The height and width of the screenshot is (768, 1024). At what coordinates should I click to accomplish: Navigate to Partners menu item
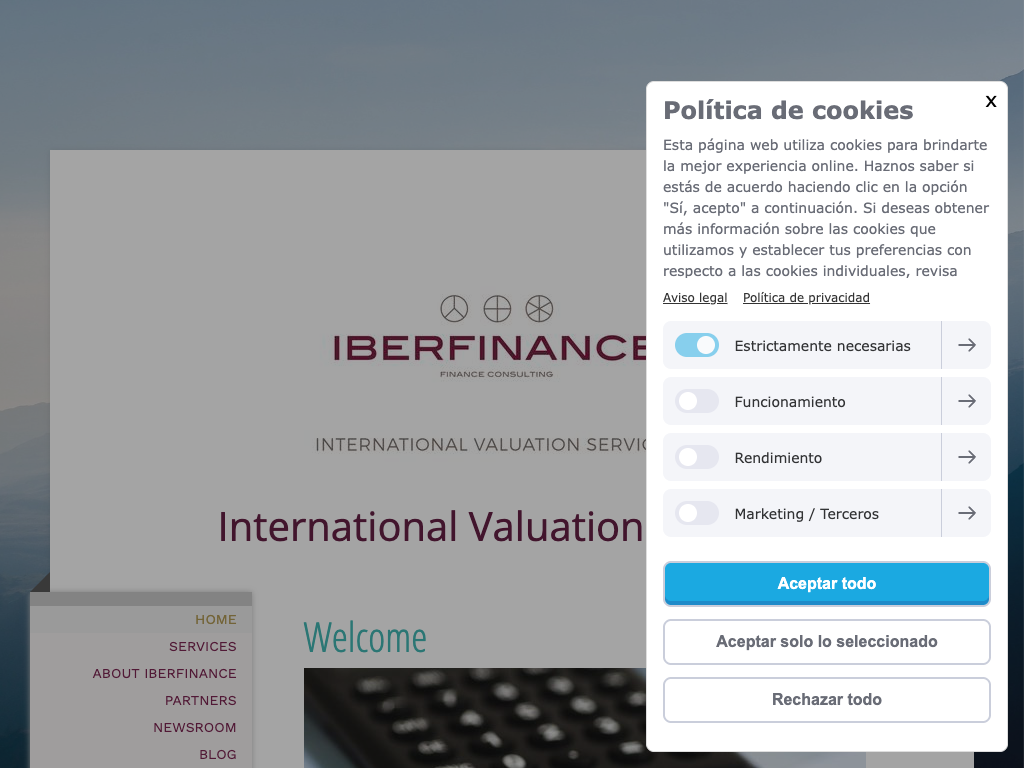pyautogui.click(x=201, y=701)
